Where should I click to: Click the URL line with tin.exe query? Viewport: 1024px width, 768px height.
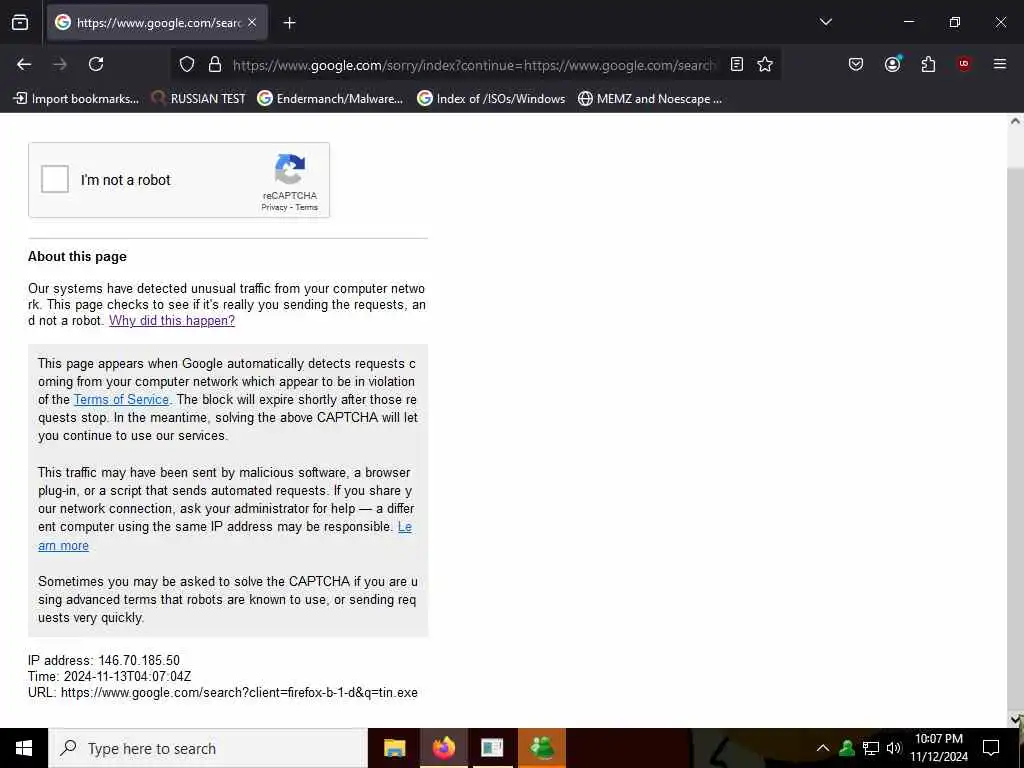[x=223, y=692]
